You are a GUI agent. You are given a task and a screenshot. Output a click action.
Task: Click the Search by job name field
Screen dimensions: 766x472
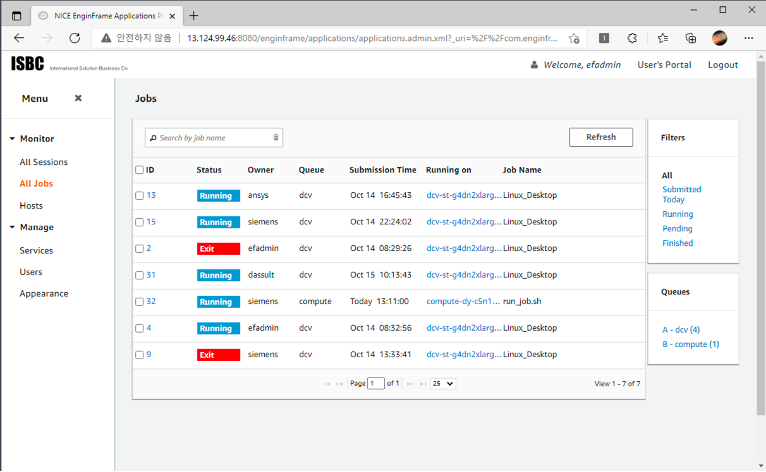pos(214,138)
